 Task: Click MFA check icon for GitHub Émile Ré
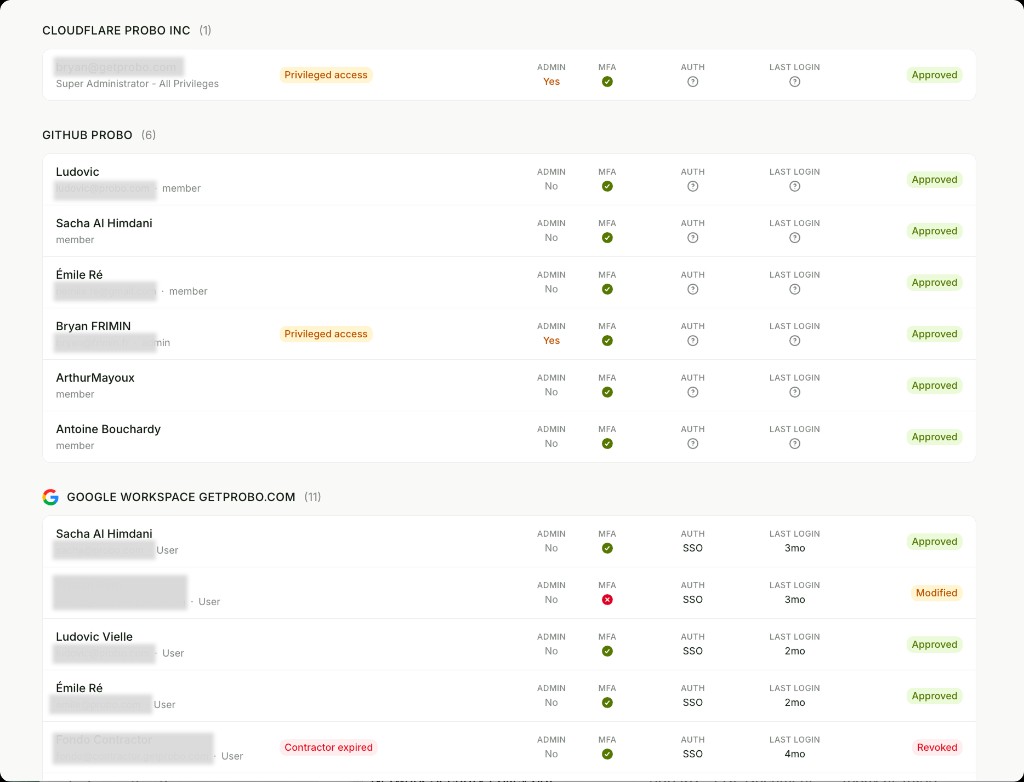tap(607, 289)
